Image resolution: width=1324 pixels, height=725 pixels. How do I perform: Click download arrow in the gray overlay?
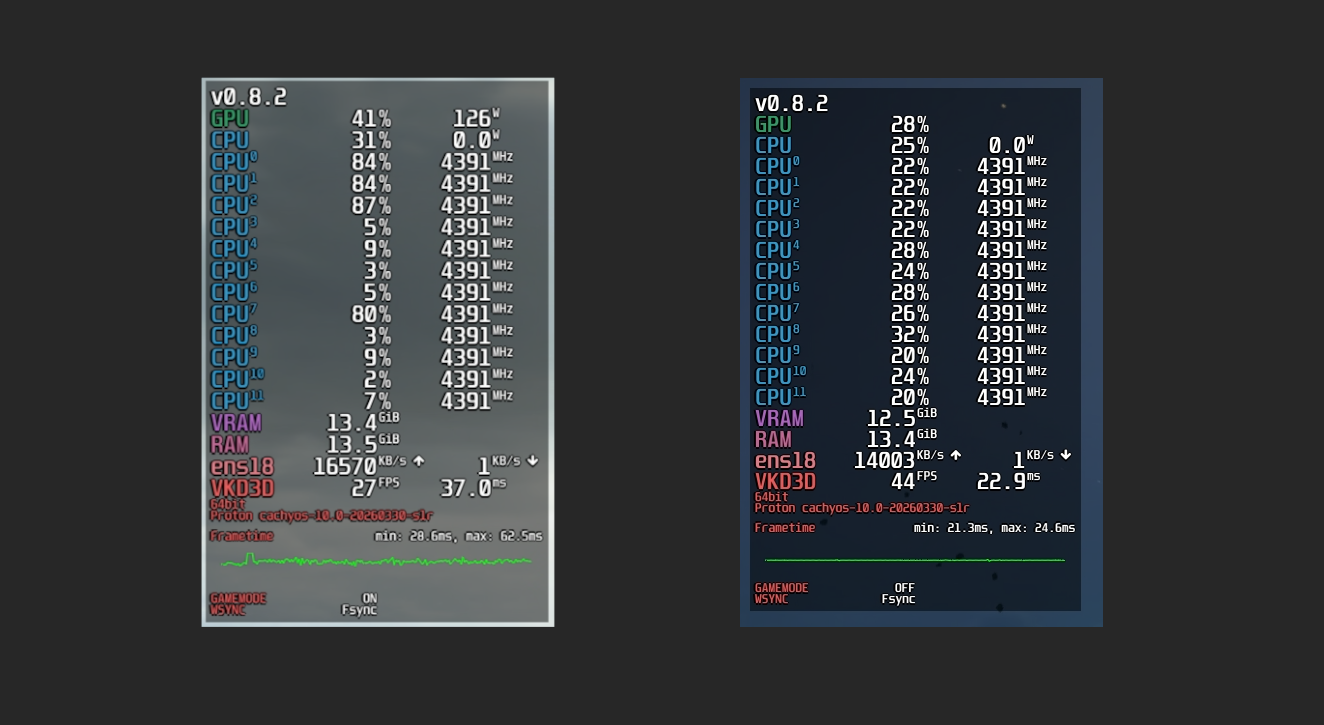(532, 461)
